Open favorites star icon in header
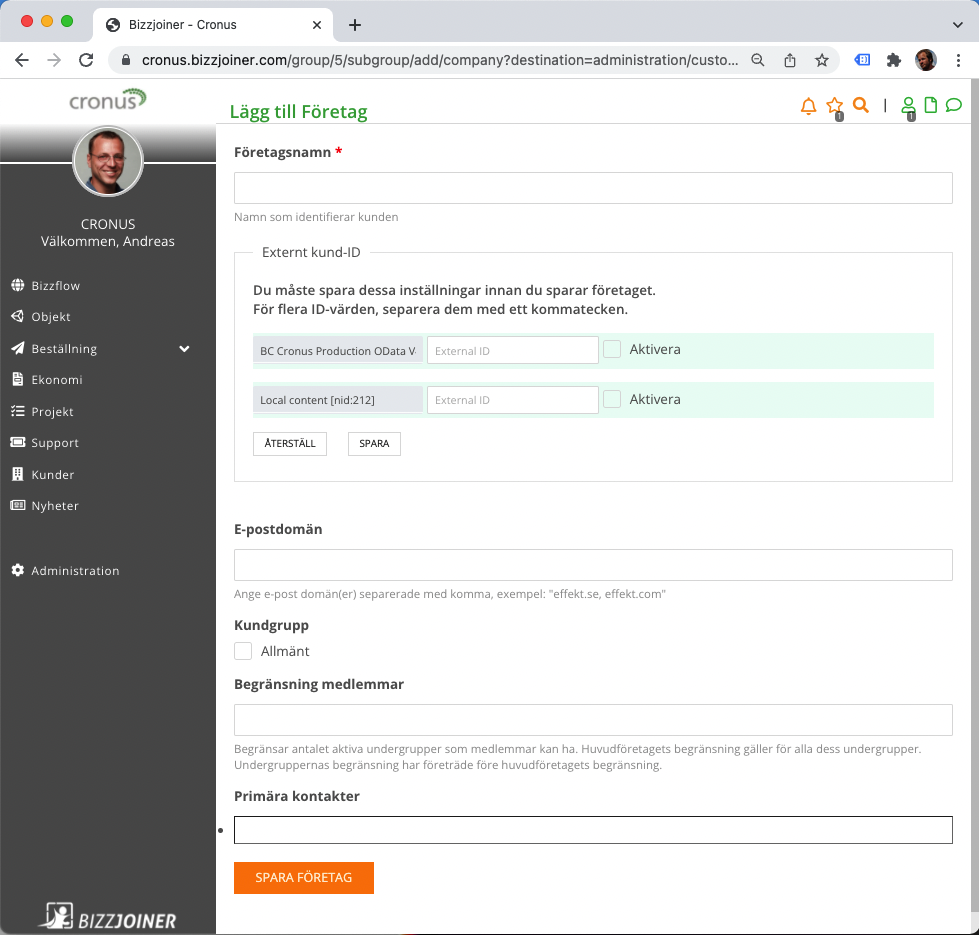Screen dimensions: 979x935 click(835, 106)
